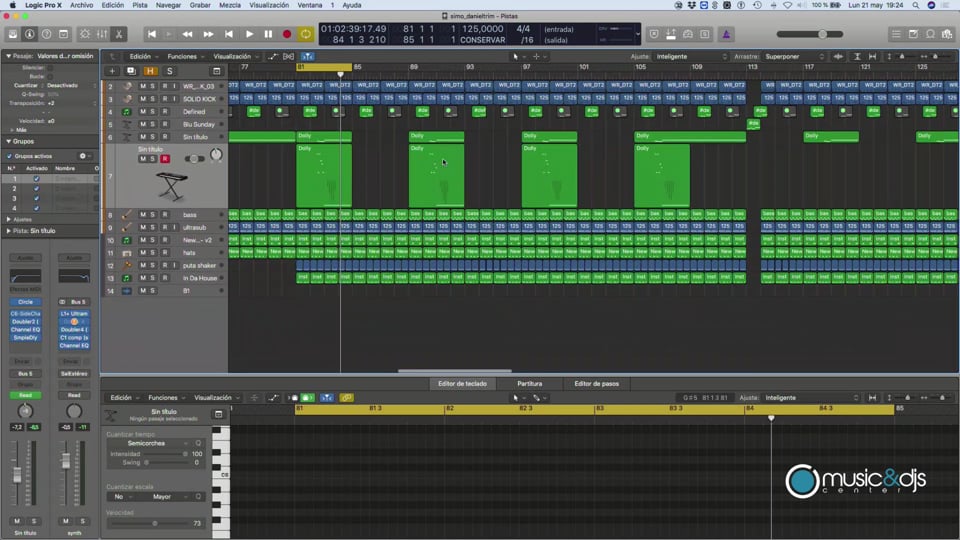
Task: Click horizontal auto zoom button
Action: click(872, 56)
